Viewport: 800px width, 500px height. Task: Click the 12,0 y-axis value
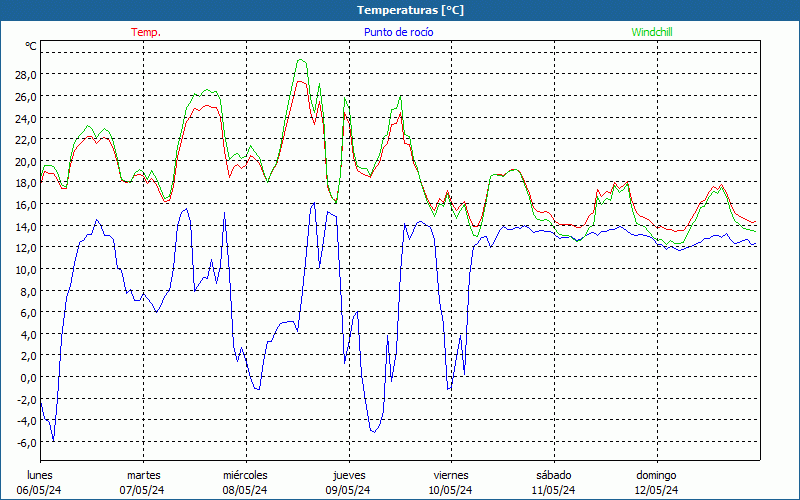click(x=26, y=248)
